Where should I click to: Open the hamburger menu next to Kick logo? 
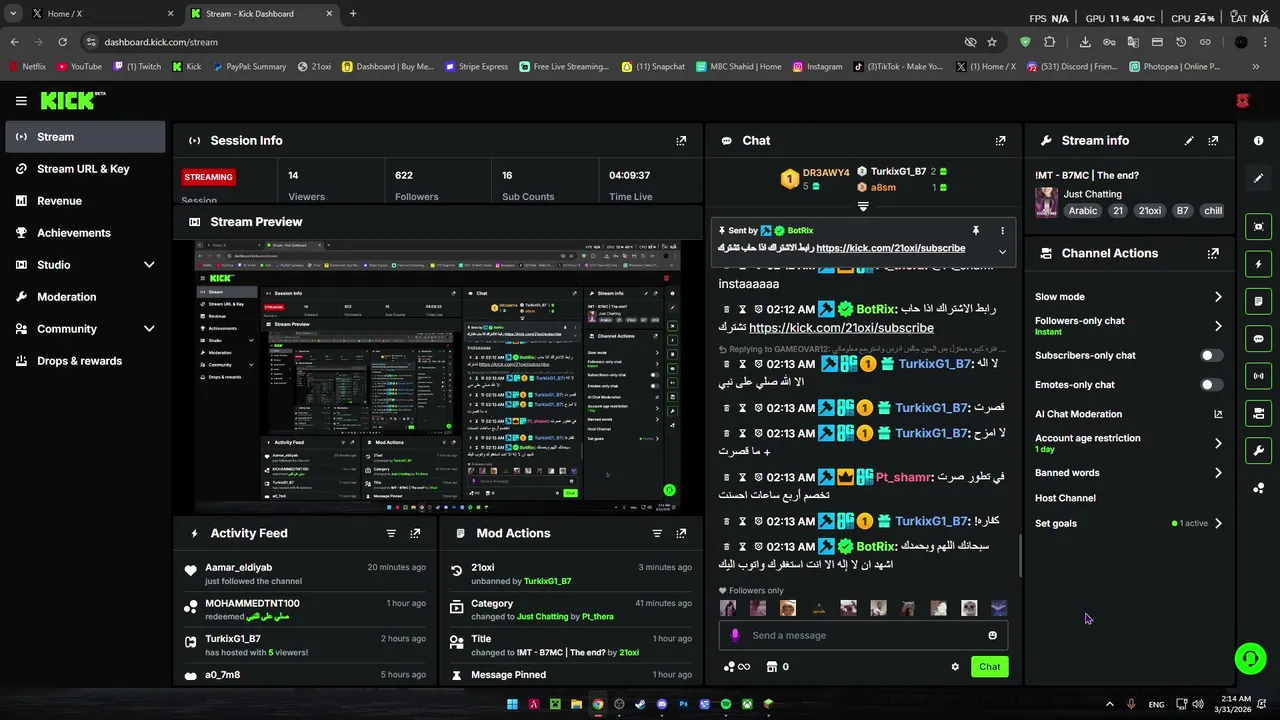(x=21, y=101)
